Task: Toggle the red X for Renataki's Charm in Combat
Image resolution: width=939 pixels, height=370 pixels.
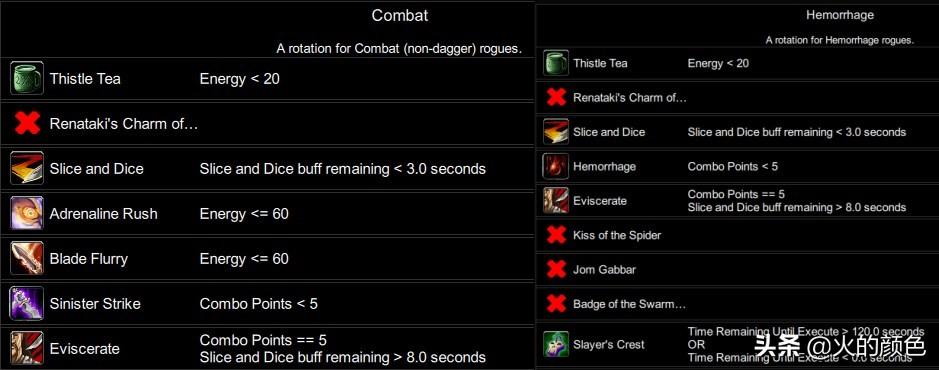Action: click(x=27, y=123)
